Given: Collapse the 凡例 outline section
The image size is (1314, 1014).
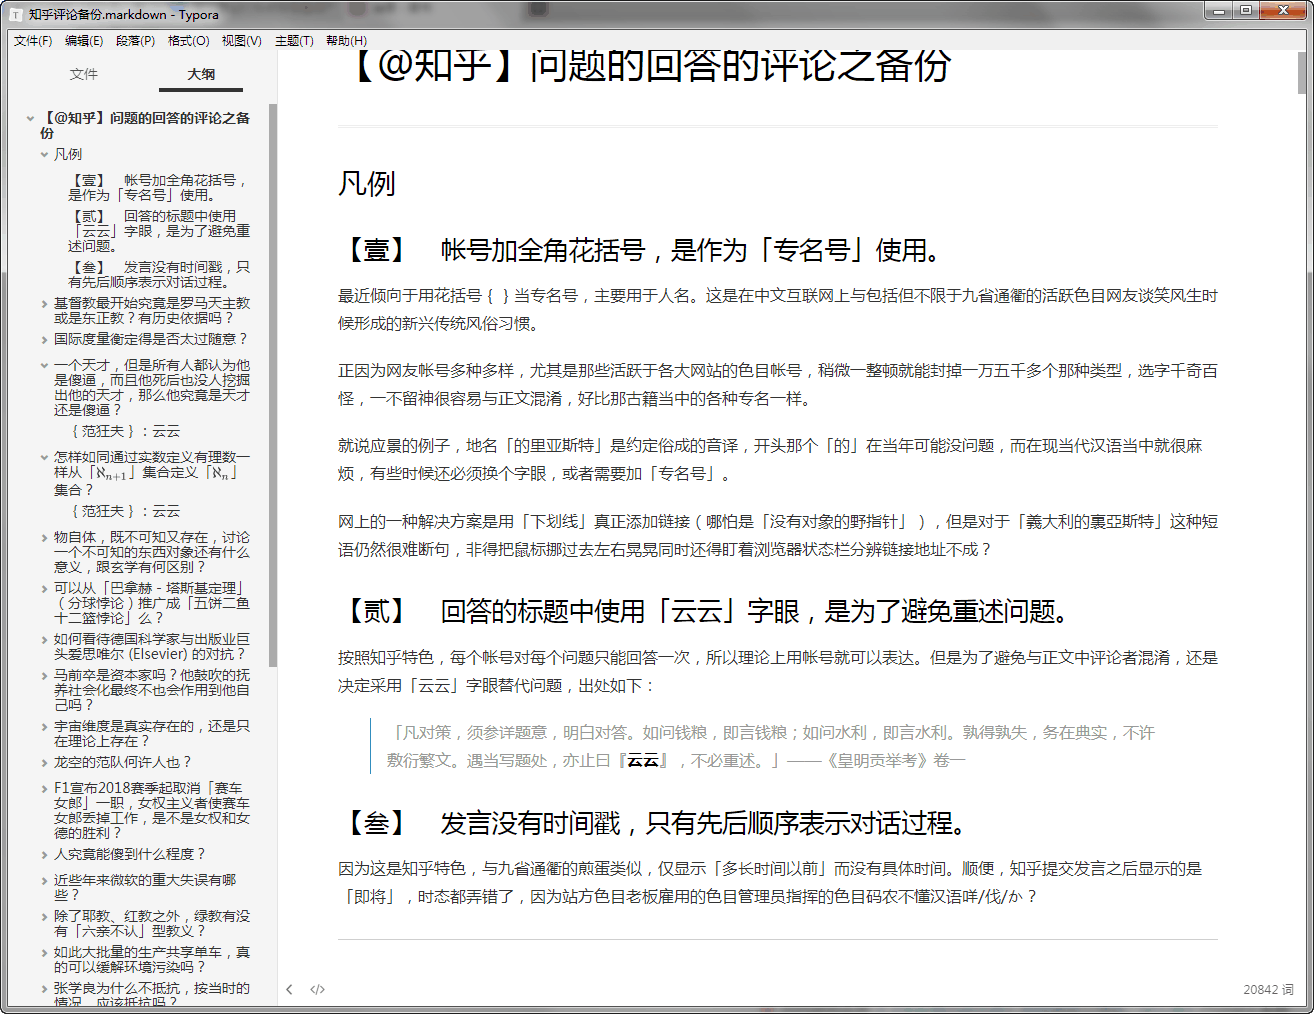Looking at the screenshot, I should [x=44, y=155].
